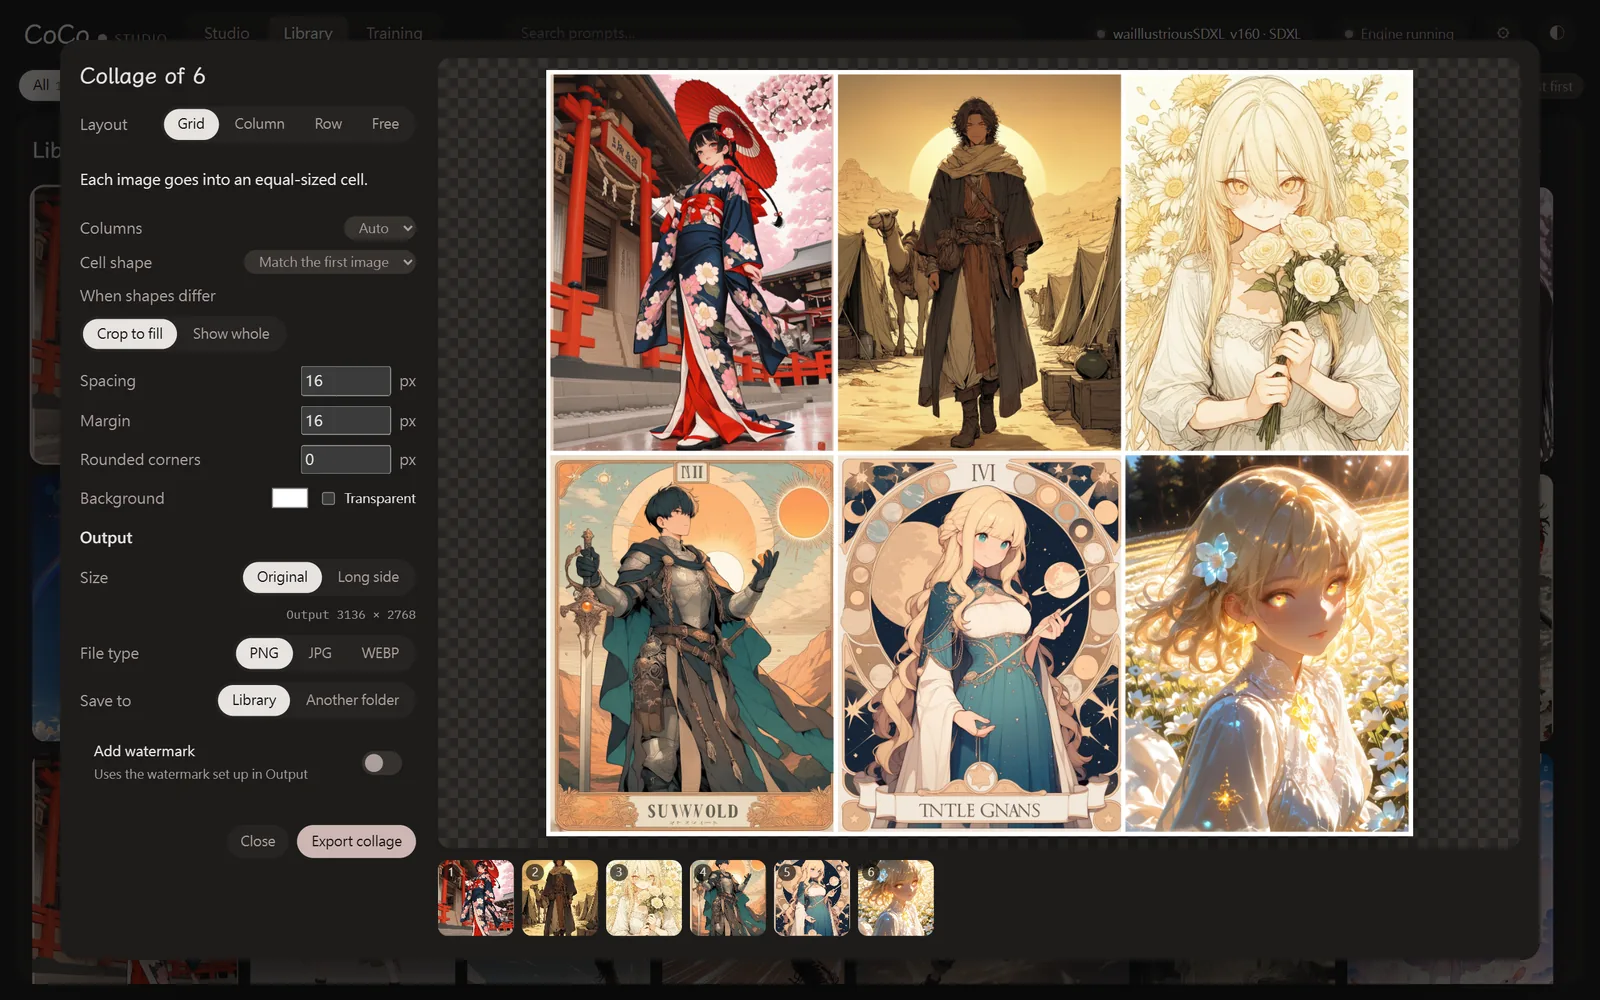Screen dimensions: 1600x1000
Task: Switch layout to Column
Action: [259, 124]
